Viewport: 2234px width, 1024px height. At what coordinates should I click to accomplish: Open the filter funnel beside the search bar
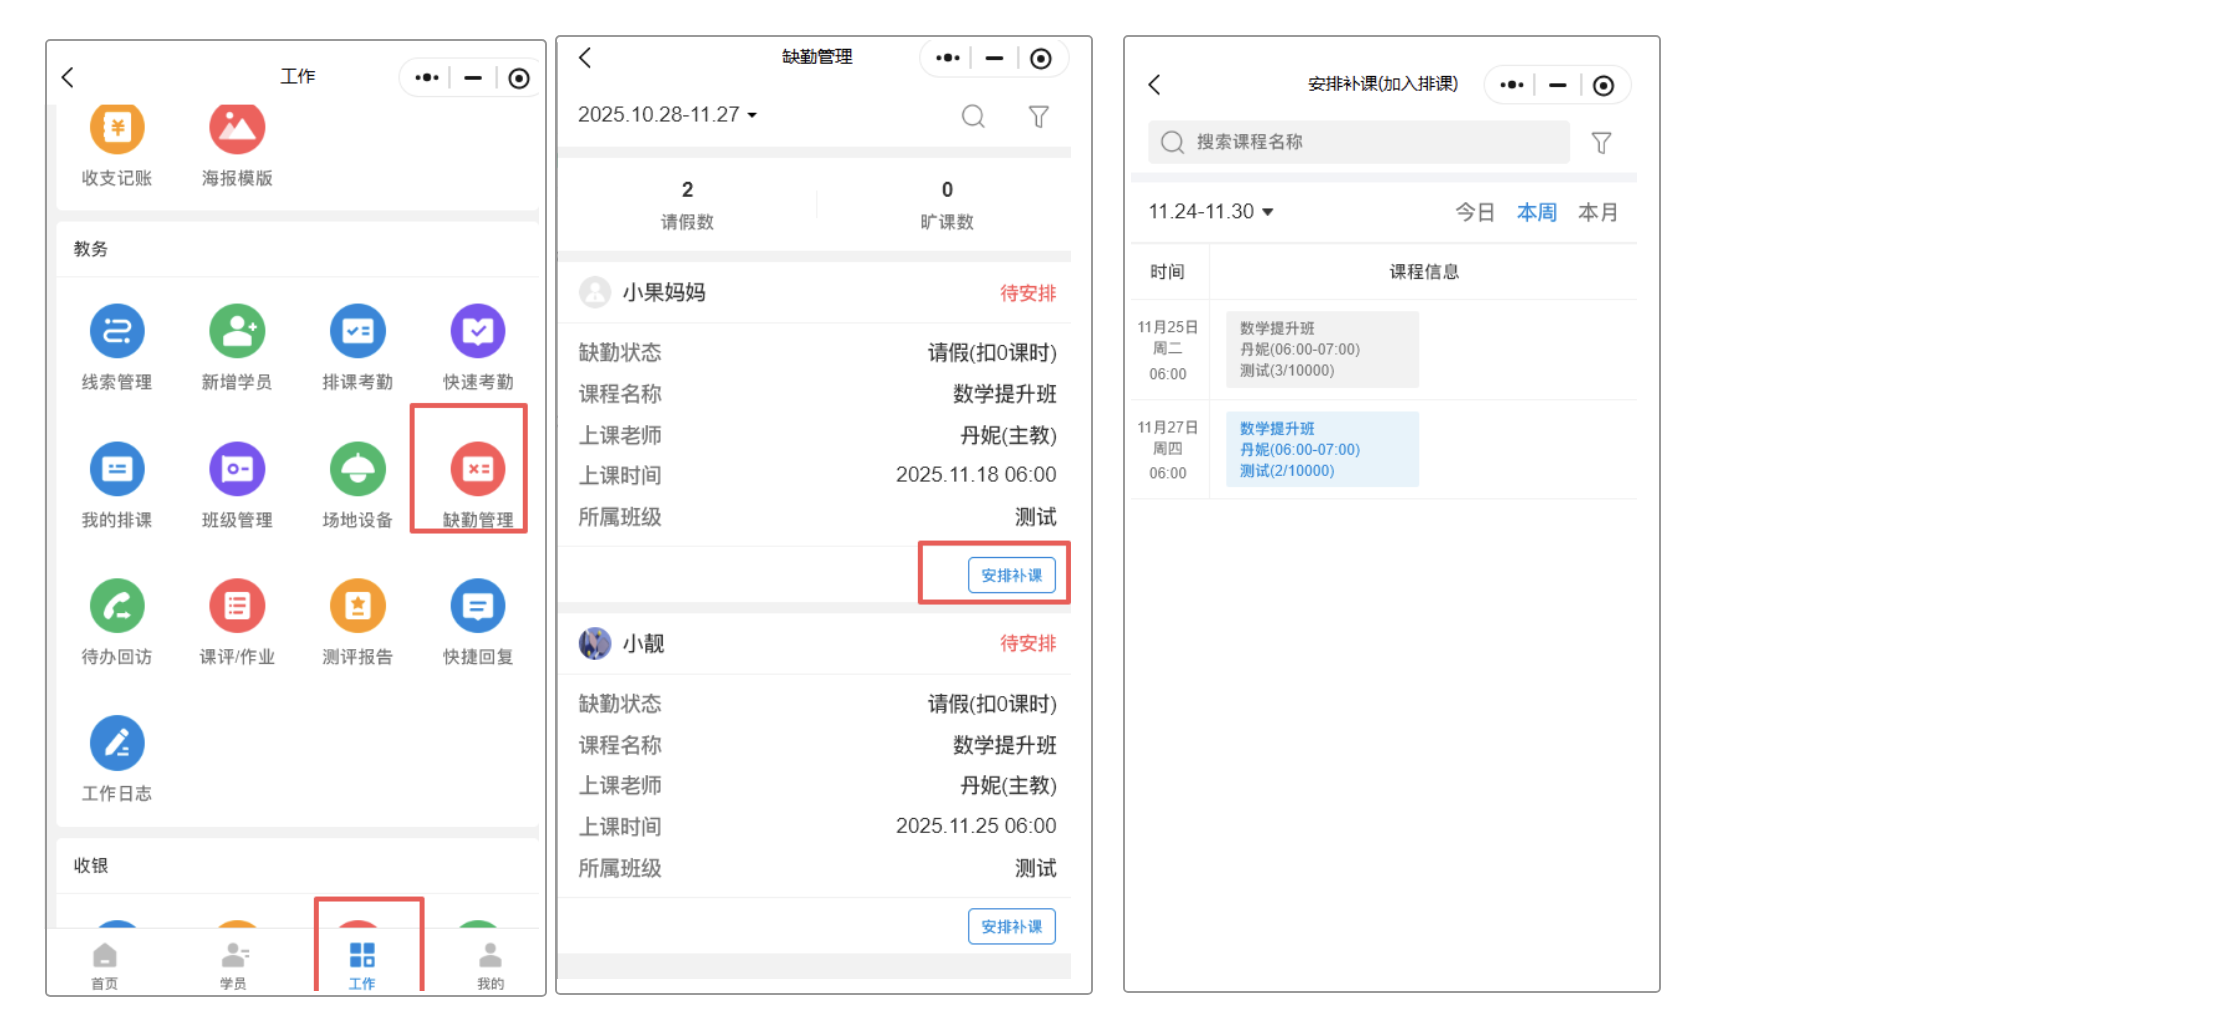tap(1039, 116)
